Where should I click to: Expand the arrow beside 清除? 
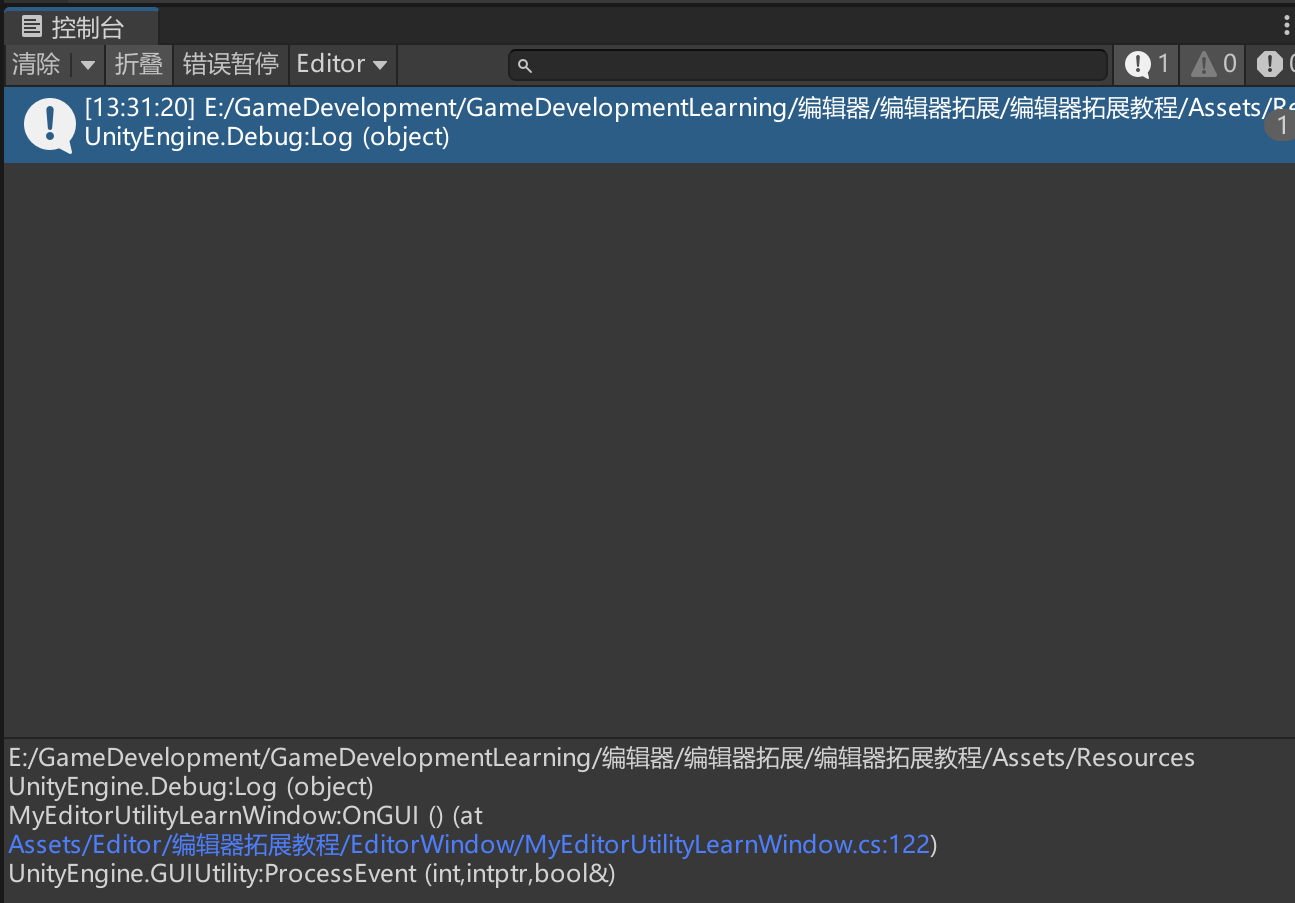(x=88, y=65)
